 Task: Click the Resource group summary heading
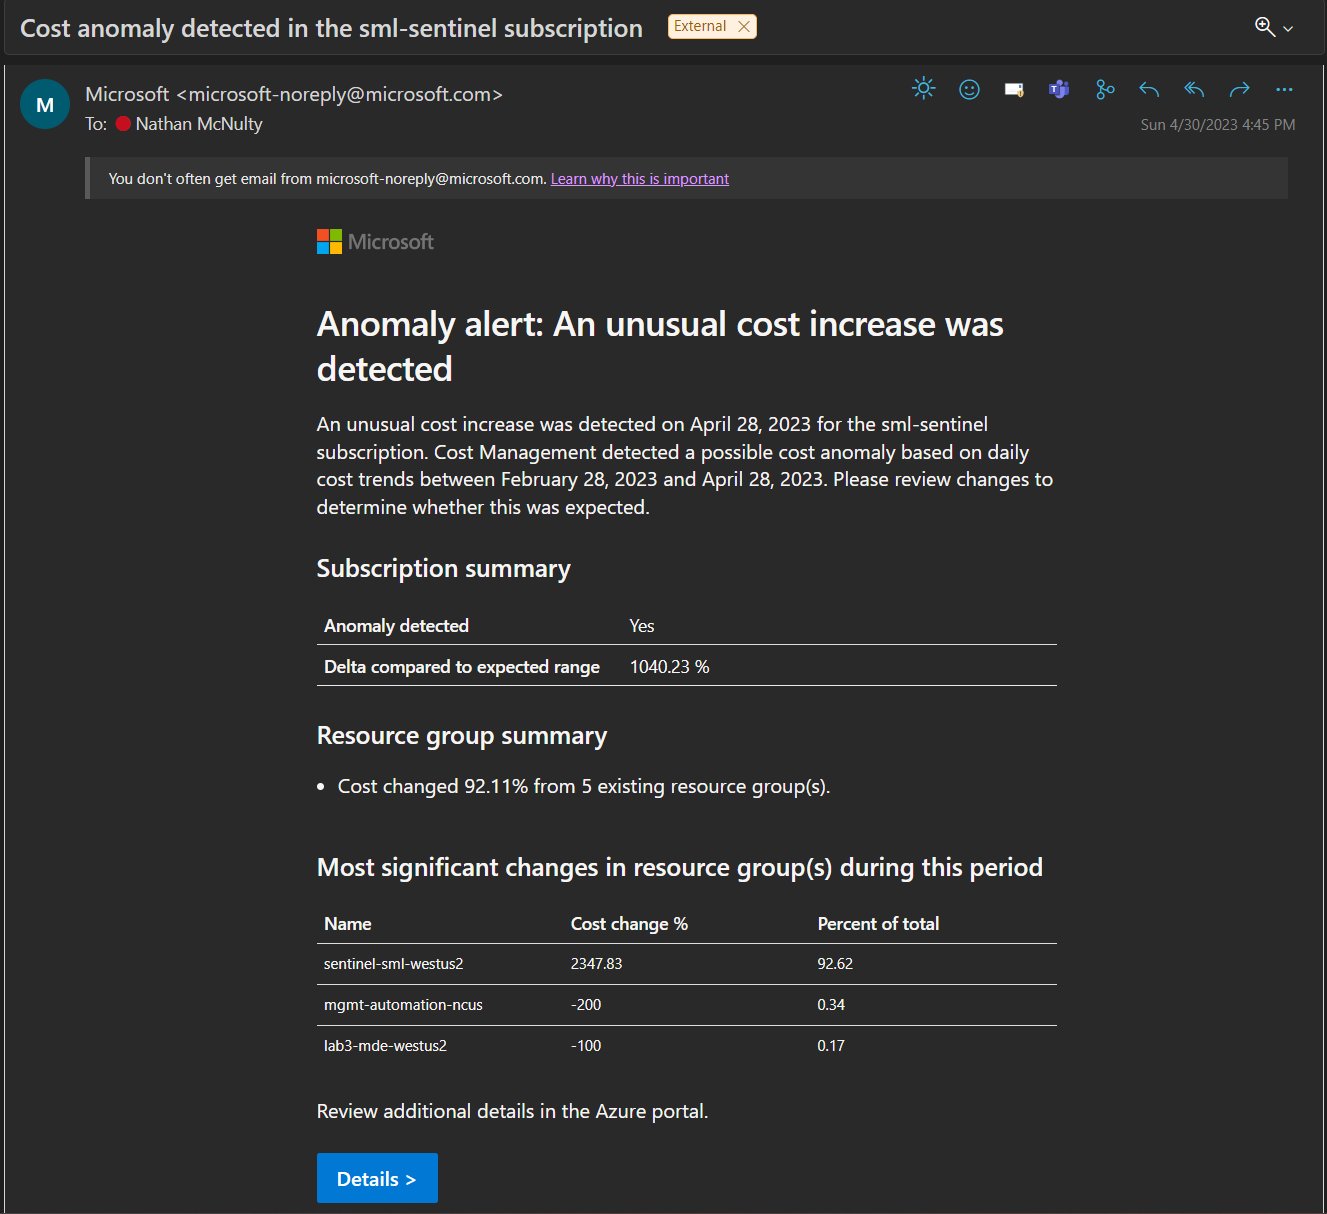[462, 735]
